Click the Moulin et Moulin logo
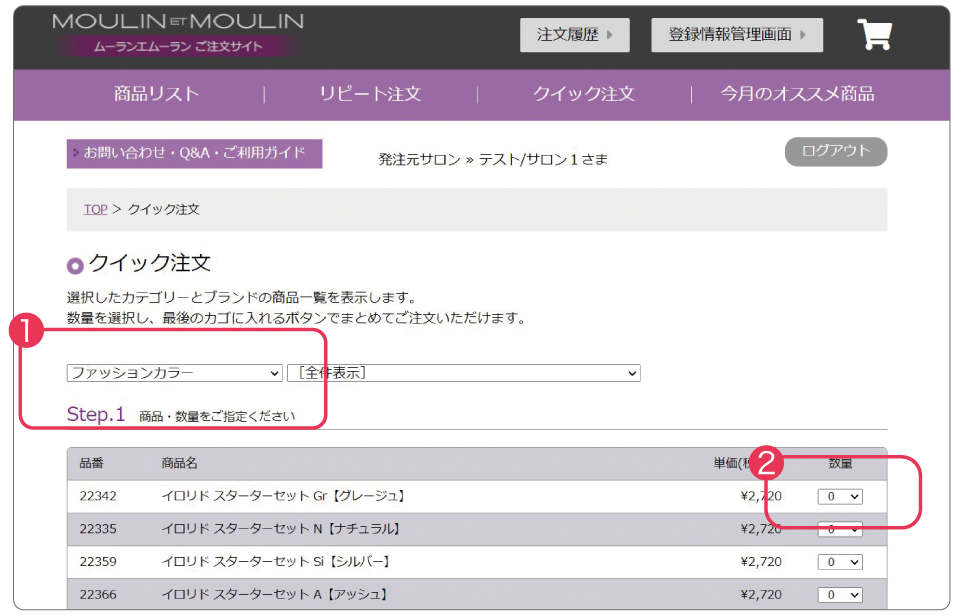961x614 pixels. (x=178, y=34)
